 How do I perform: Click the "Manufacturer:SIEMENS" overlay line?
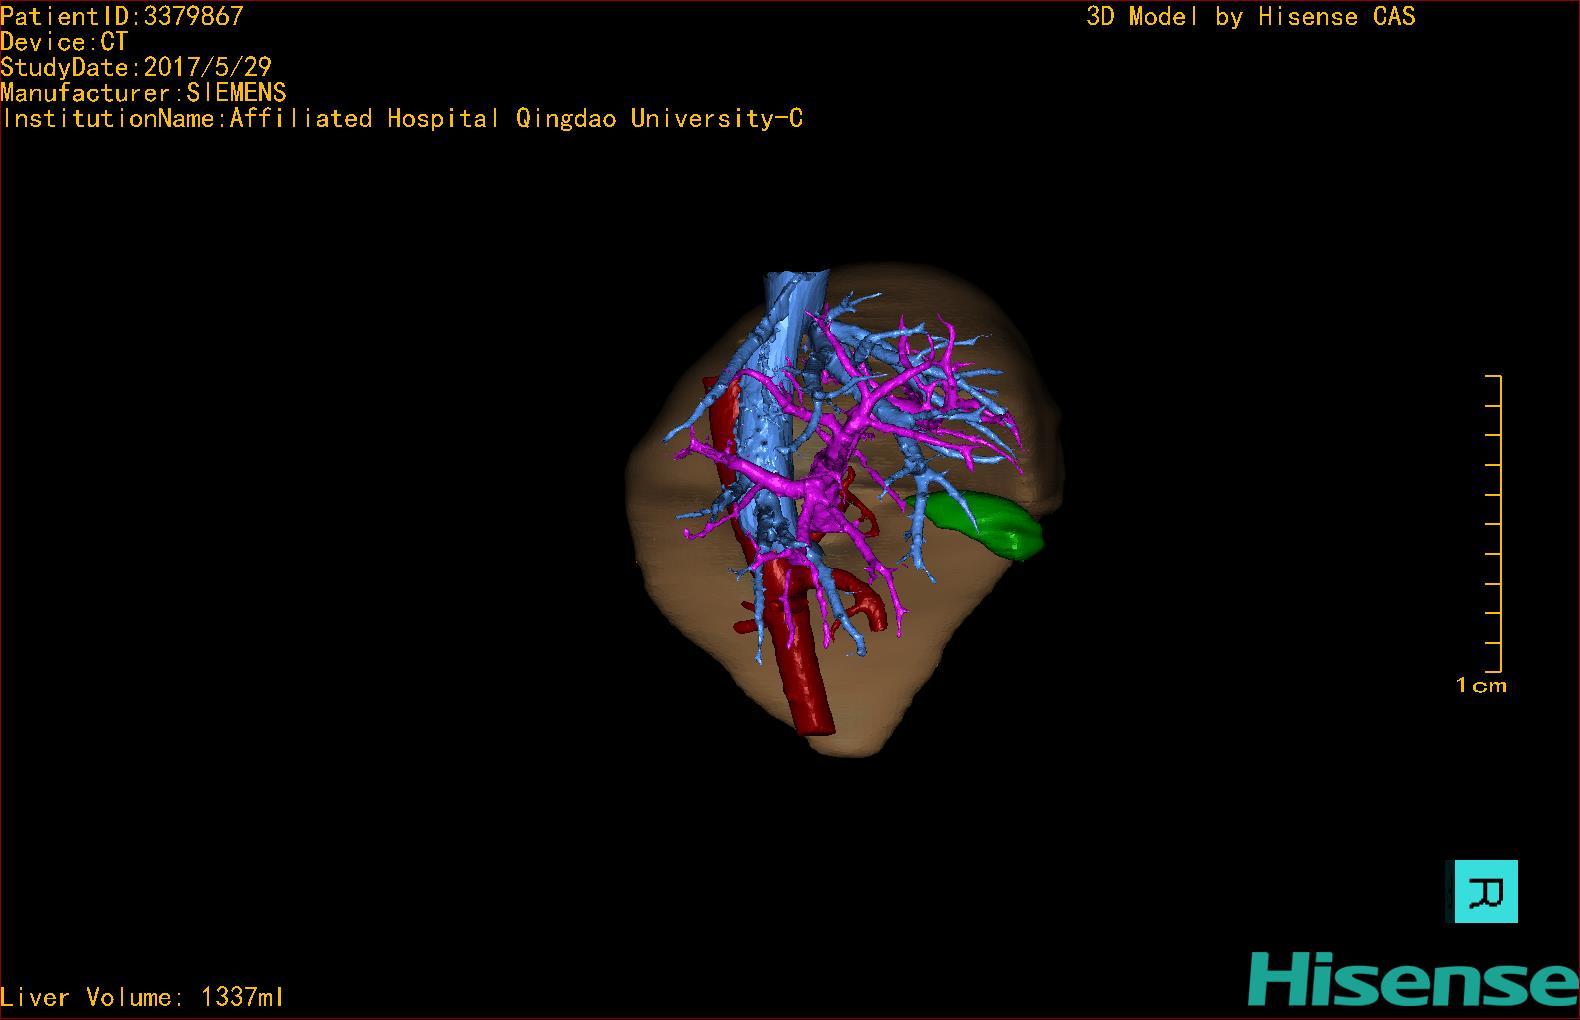[x=143, y=93]
